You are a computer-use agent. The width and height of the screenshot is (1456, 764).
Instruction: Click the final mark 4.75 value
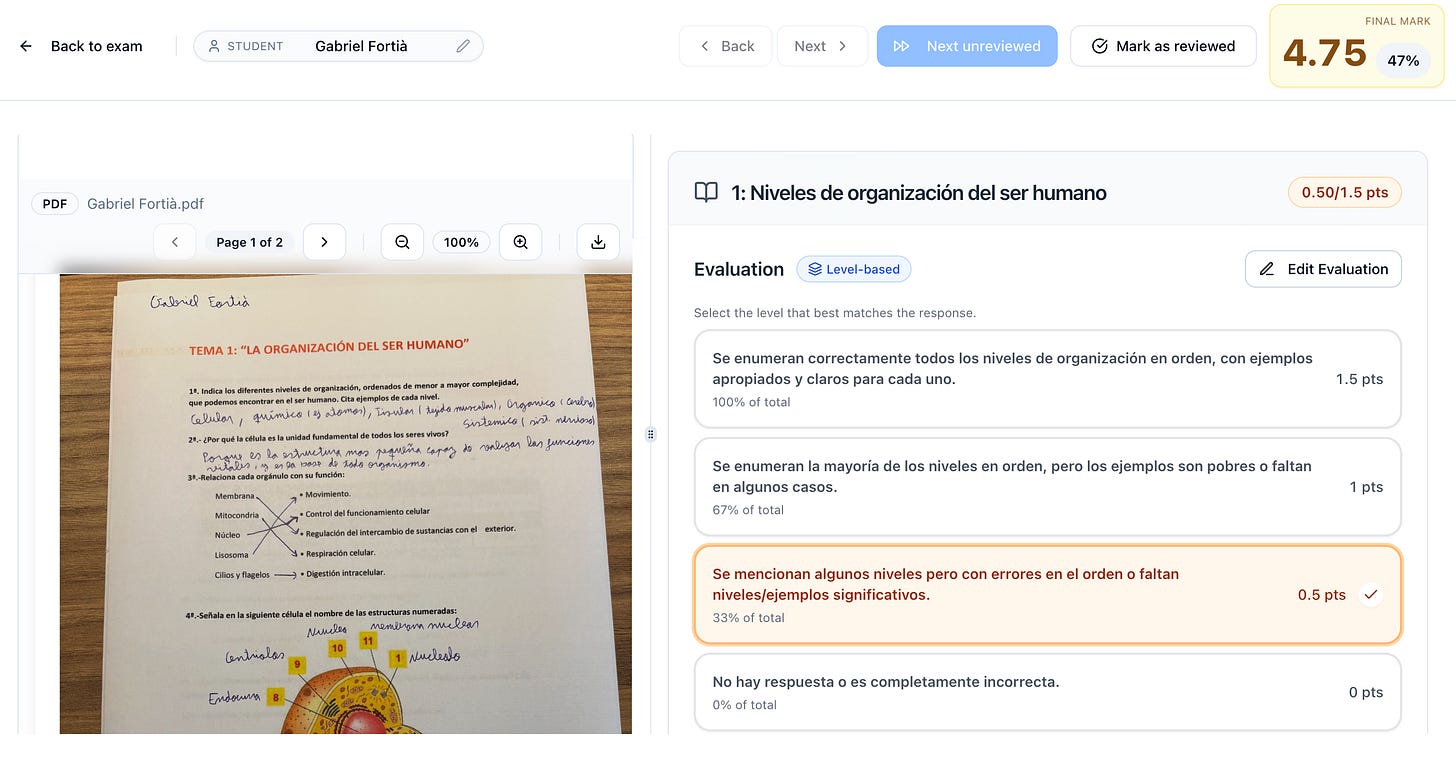click(1325, 53)
